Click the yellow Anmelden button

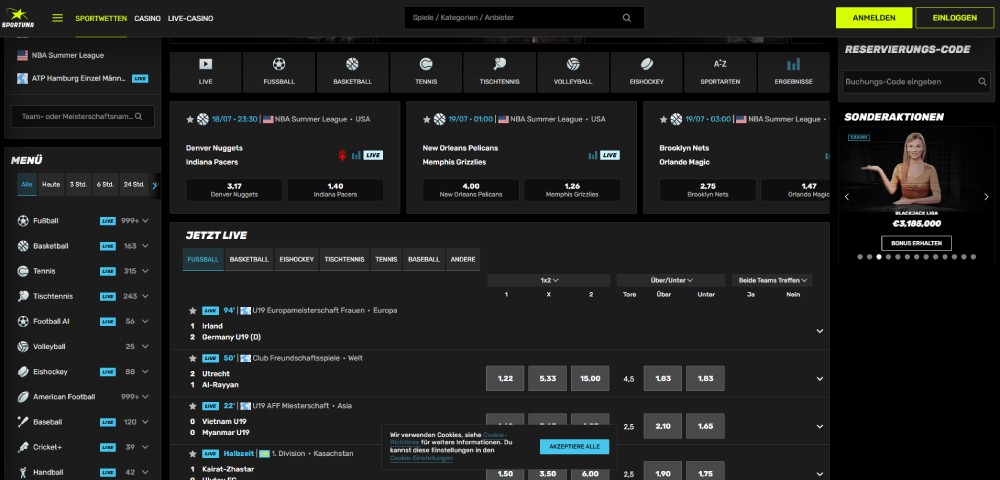873,18
